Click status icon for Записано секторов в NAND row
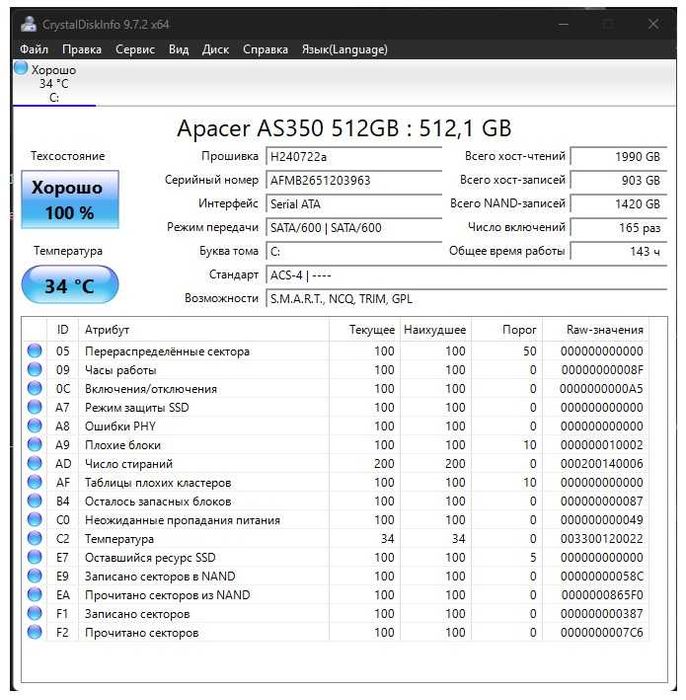Image resolution: width=686 pixels, height=700 pixels. pyautogui.click(x=34, y=576)
